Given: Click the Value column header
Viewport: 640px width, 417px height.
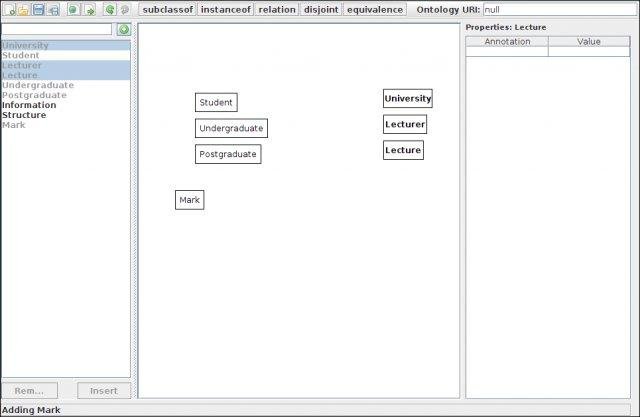Looking at the screenshot, I should click(589, 42).
